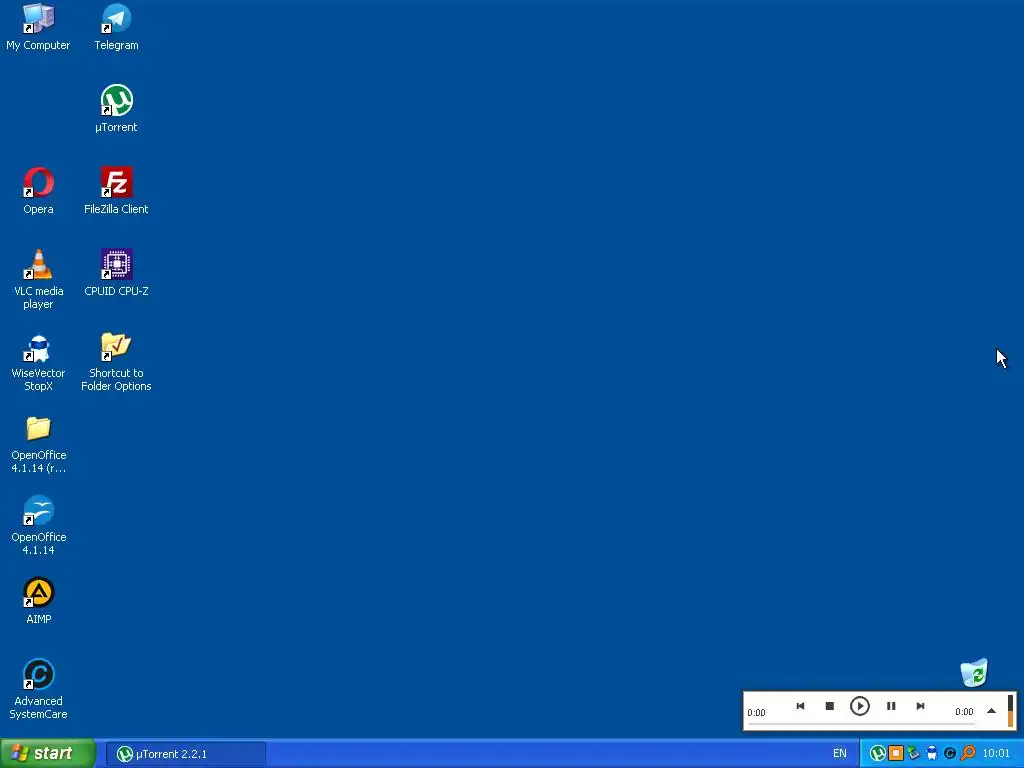1024x768 pixels.
Task: Stop playback in the mini player
Action: (829, 706)
